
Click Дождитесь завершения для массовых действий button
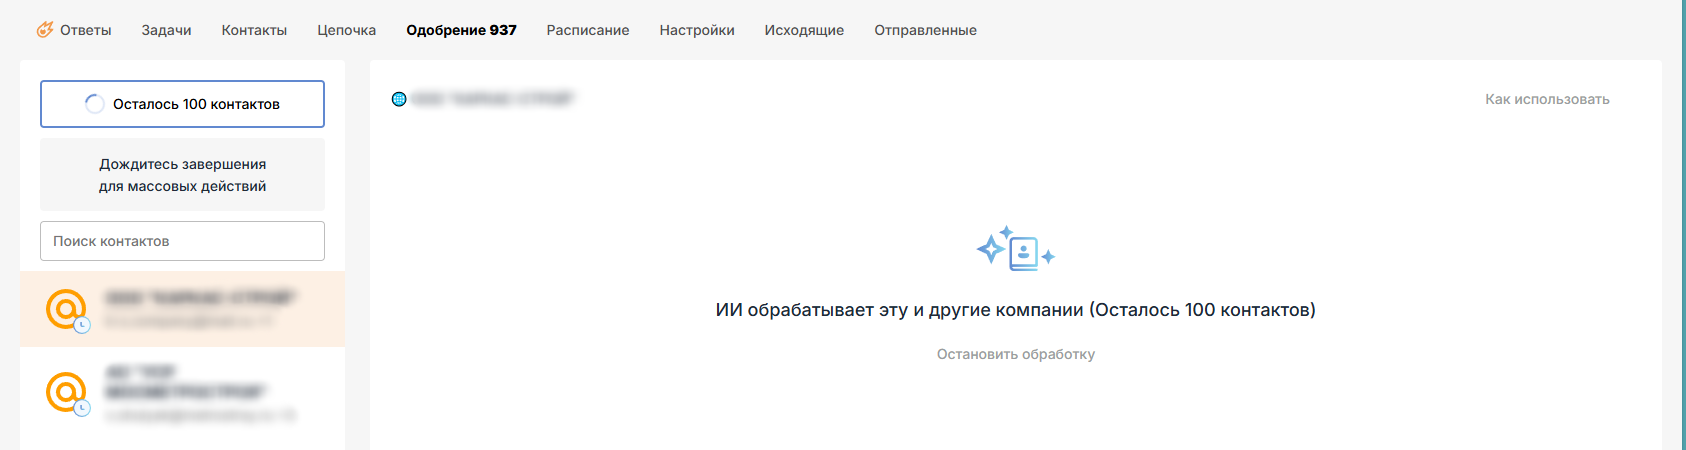(182, 175)
